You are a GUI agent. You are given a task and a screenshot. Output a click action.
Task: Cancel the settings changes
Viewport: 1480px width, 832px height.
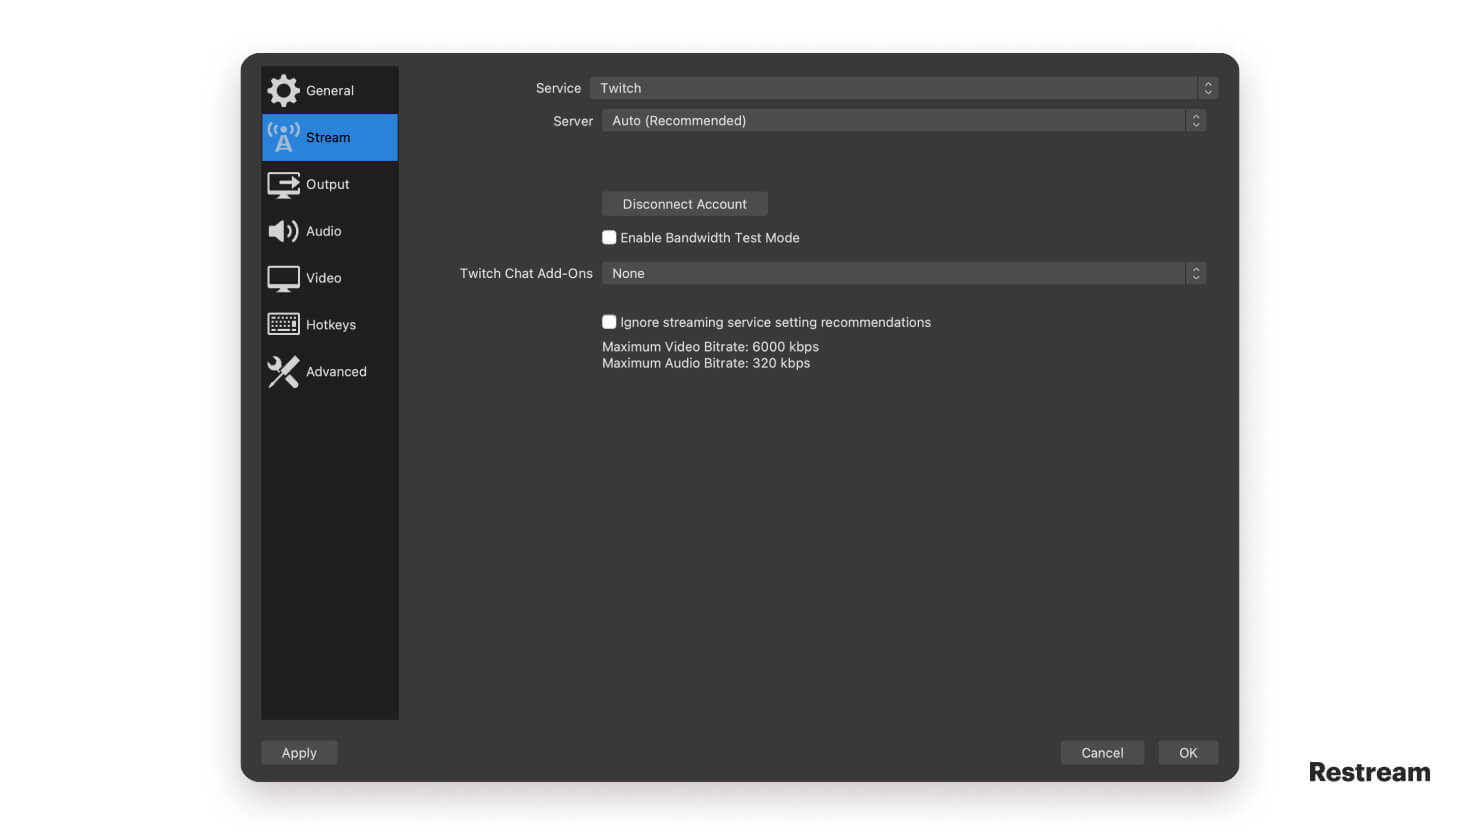1102,752
